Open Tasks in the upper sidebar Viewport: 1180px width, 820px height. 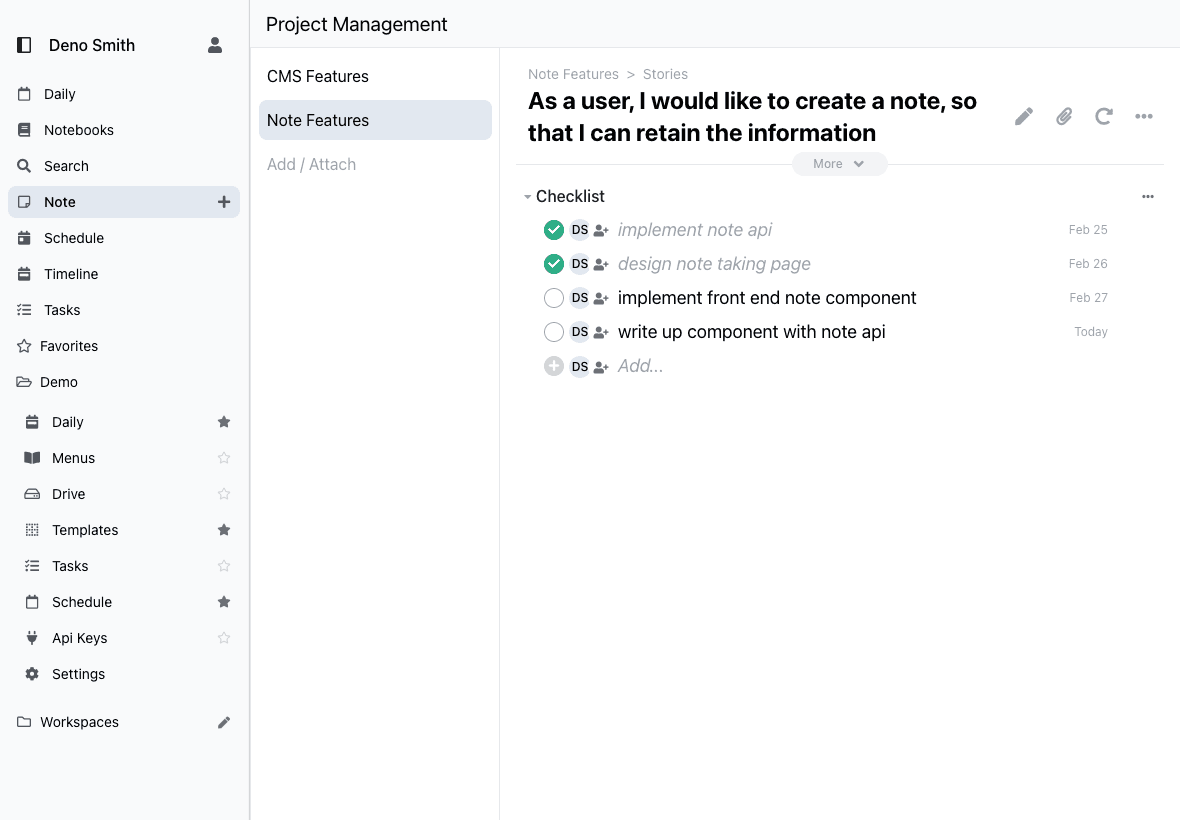click(x=124, y=310)
